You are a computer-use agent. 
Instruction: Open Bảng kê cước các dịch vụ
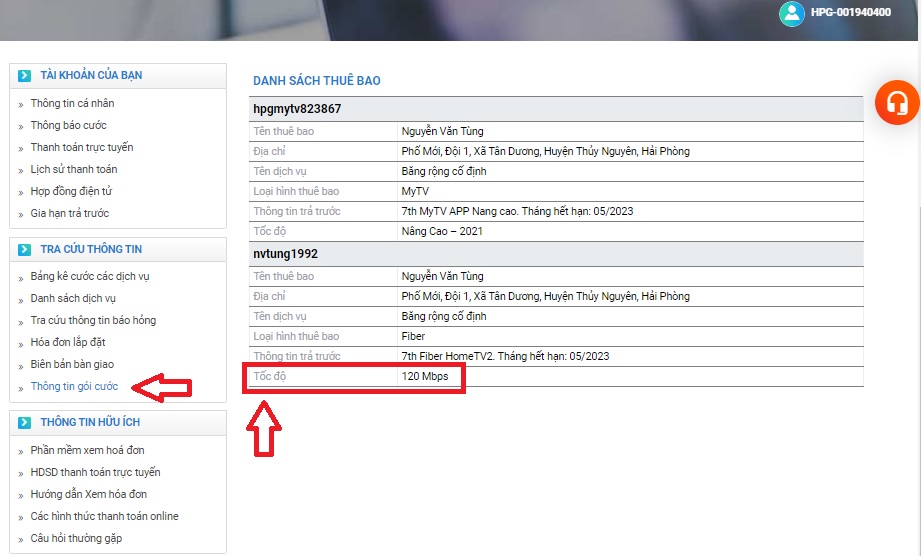point(90,276)
